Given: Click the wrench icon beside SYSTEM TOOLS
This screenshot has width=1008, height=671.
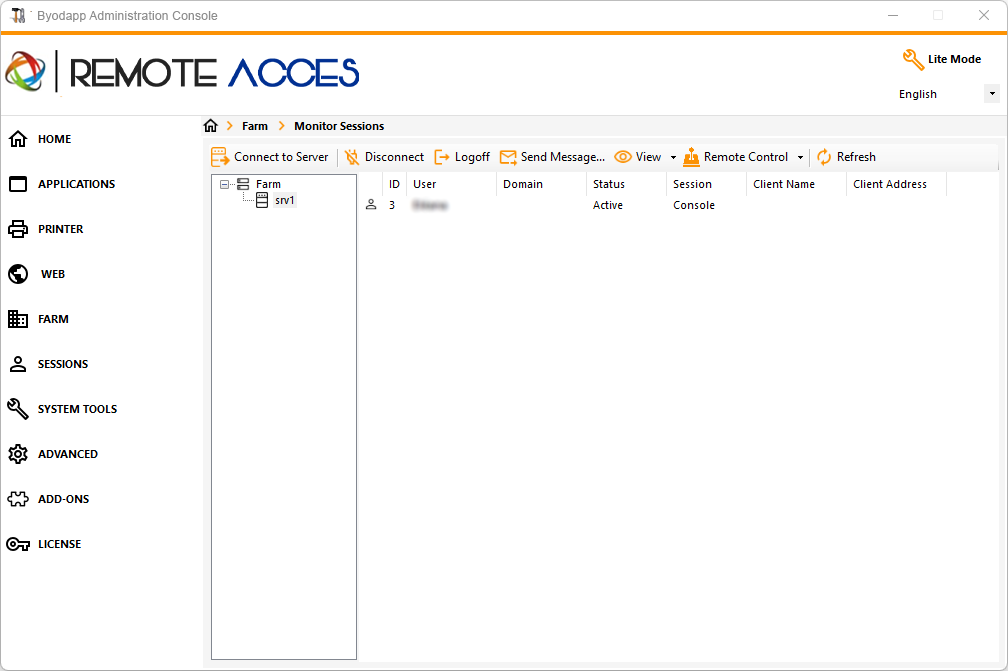Looking at the screenshot, I should pos(18,409).
